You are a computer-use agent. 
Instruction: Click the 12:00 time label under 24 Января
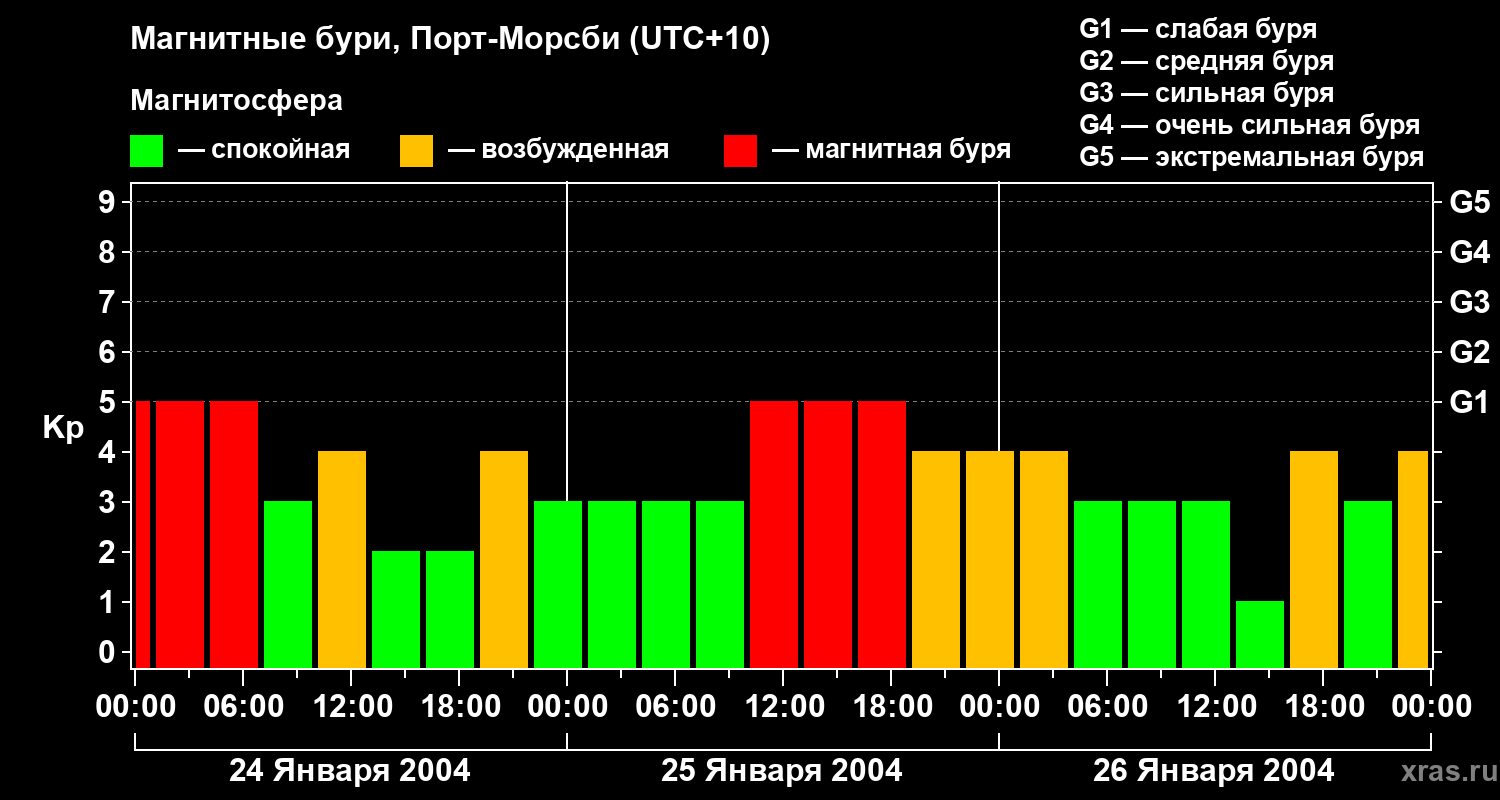click(351, 707)
